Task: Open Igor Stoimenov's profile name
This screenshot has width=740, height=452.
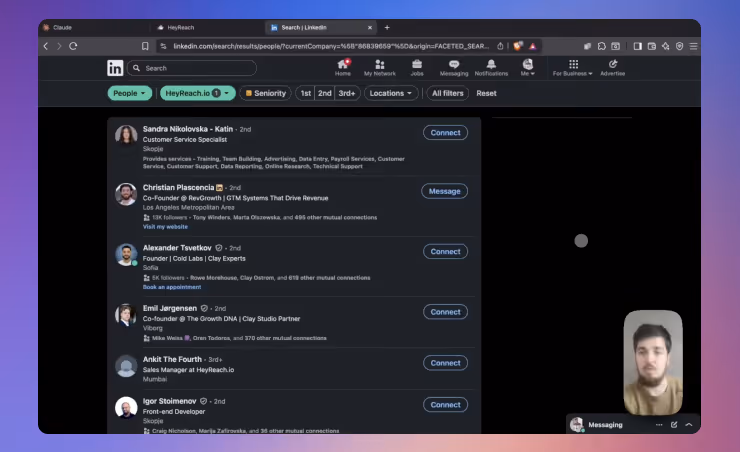Action: pyautogui.click(x=169, y=401)
